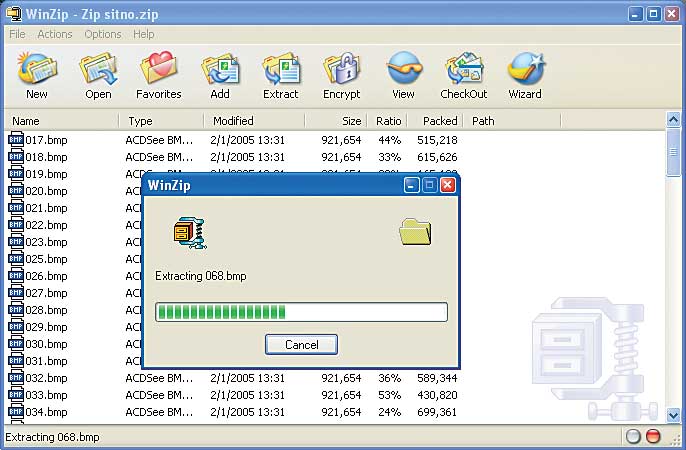
Task: Click packed size 515,218
Action: pos(437,140)
